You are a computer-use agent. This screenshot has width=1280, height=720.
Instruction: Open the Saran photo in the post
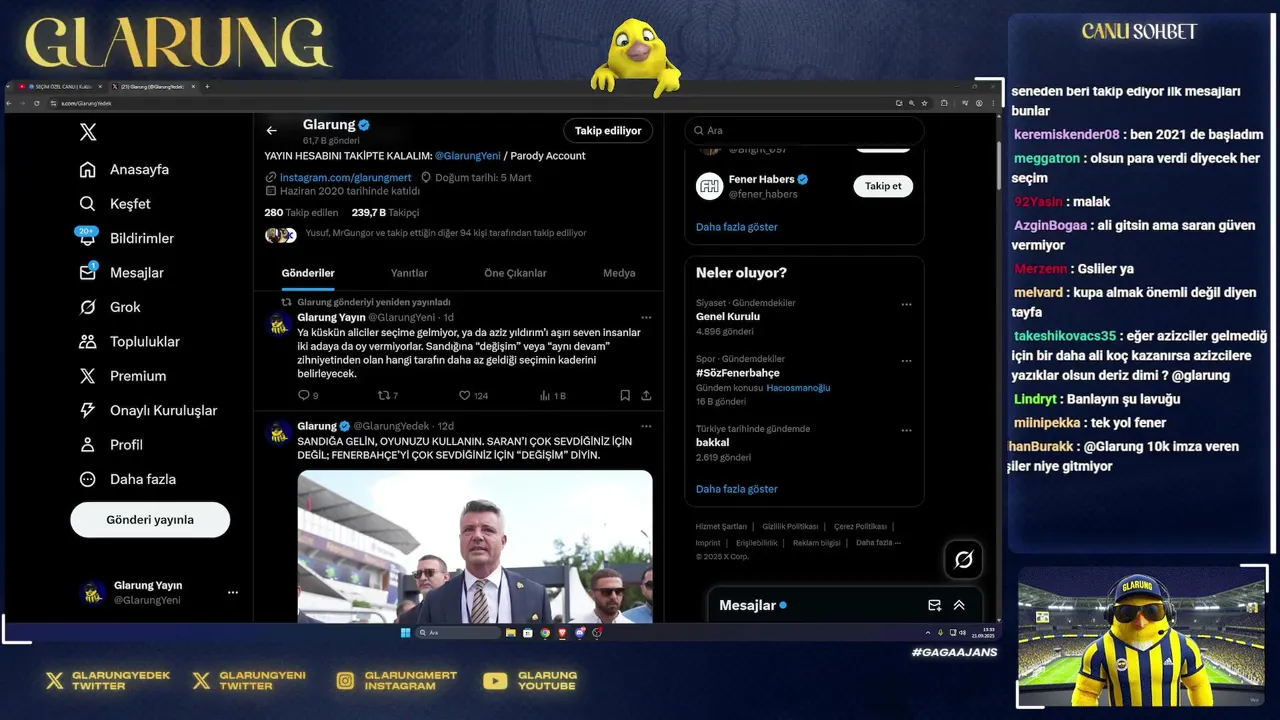pyautogui.click(x=475, y=546)
